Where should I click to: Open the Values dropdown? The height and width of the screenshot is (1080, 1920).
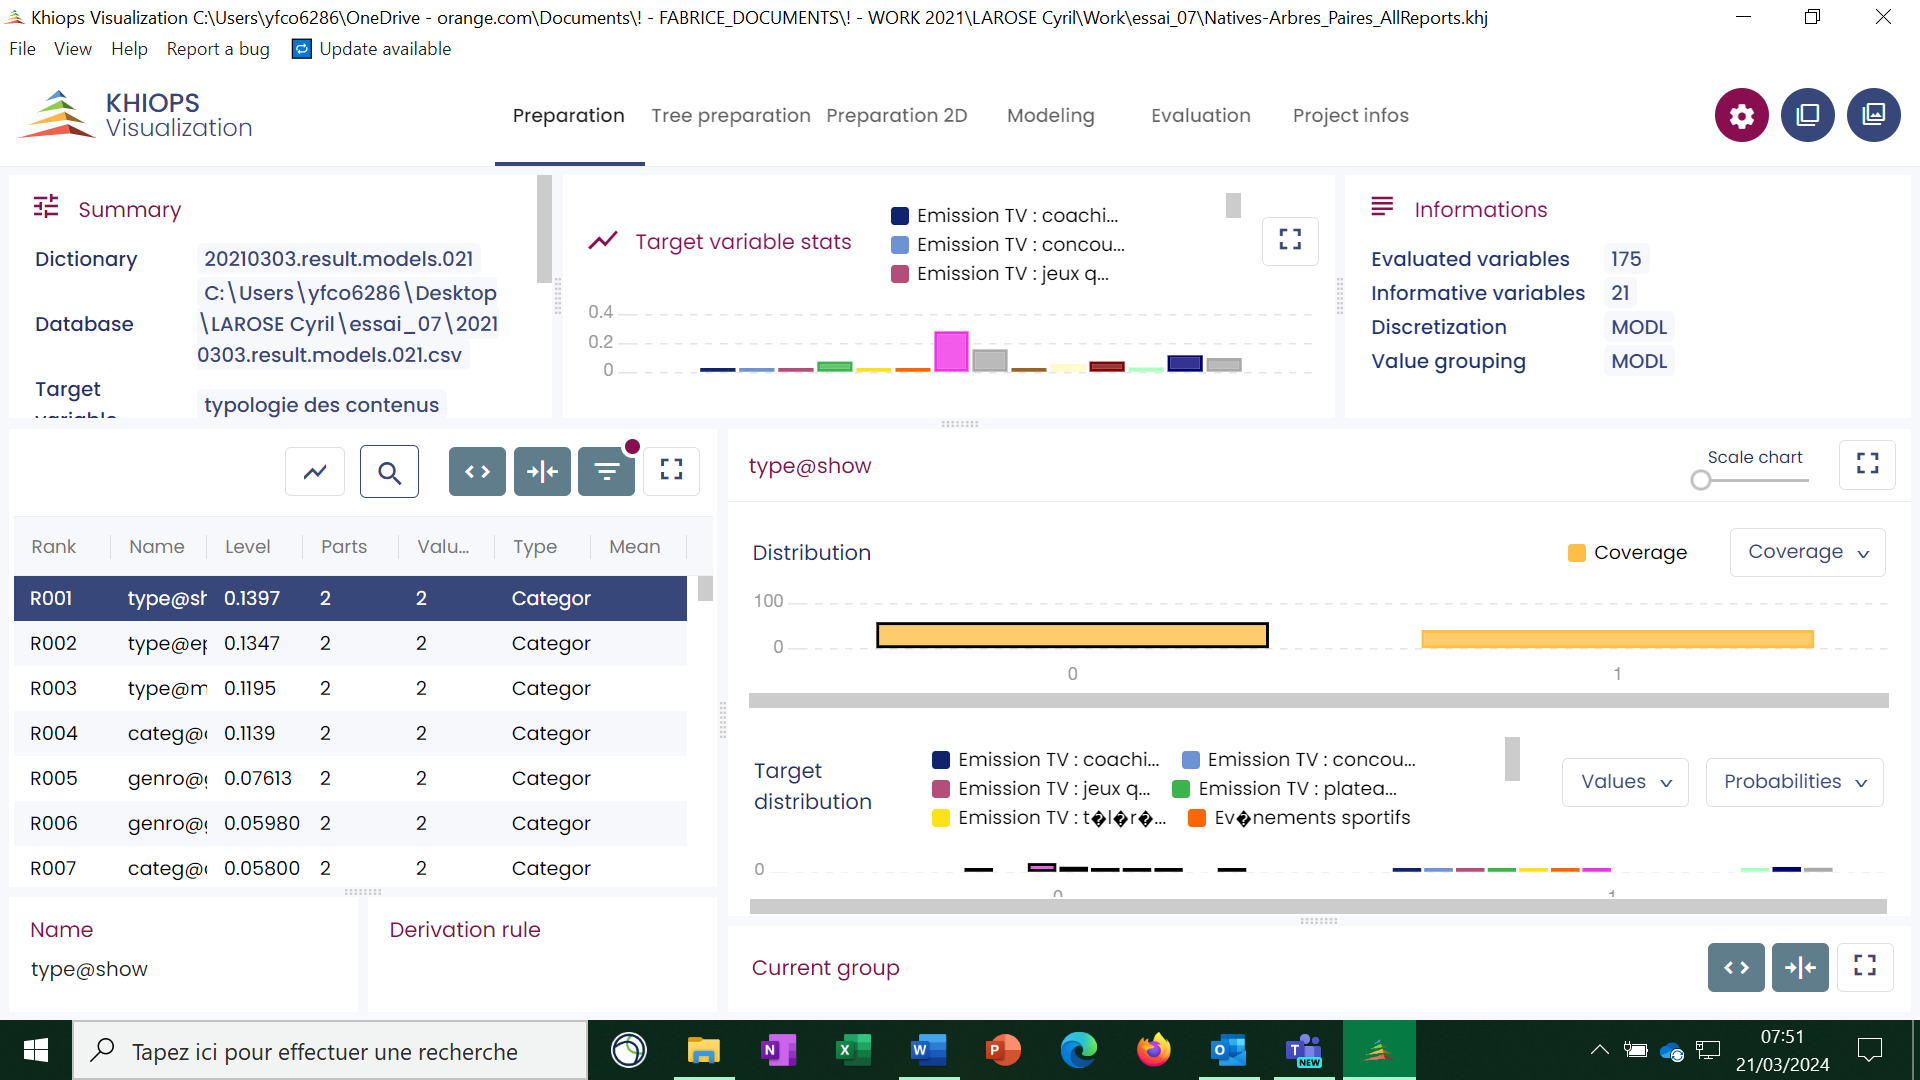coord(1625,782)
